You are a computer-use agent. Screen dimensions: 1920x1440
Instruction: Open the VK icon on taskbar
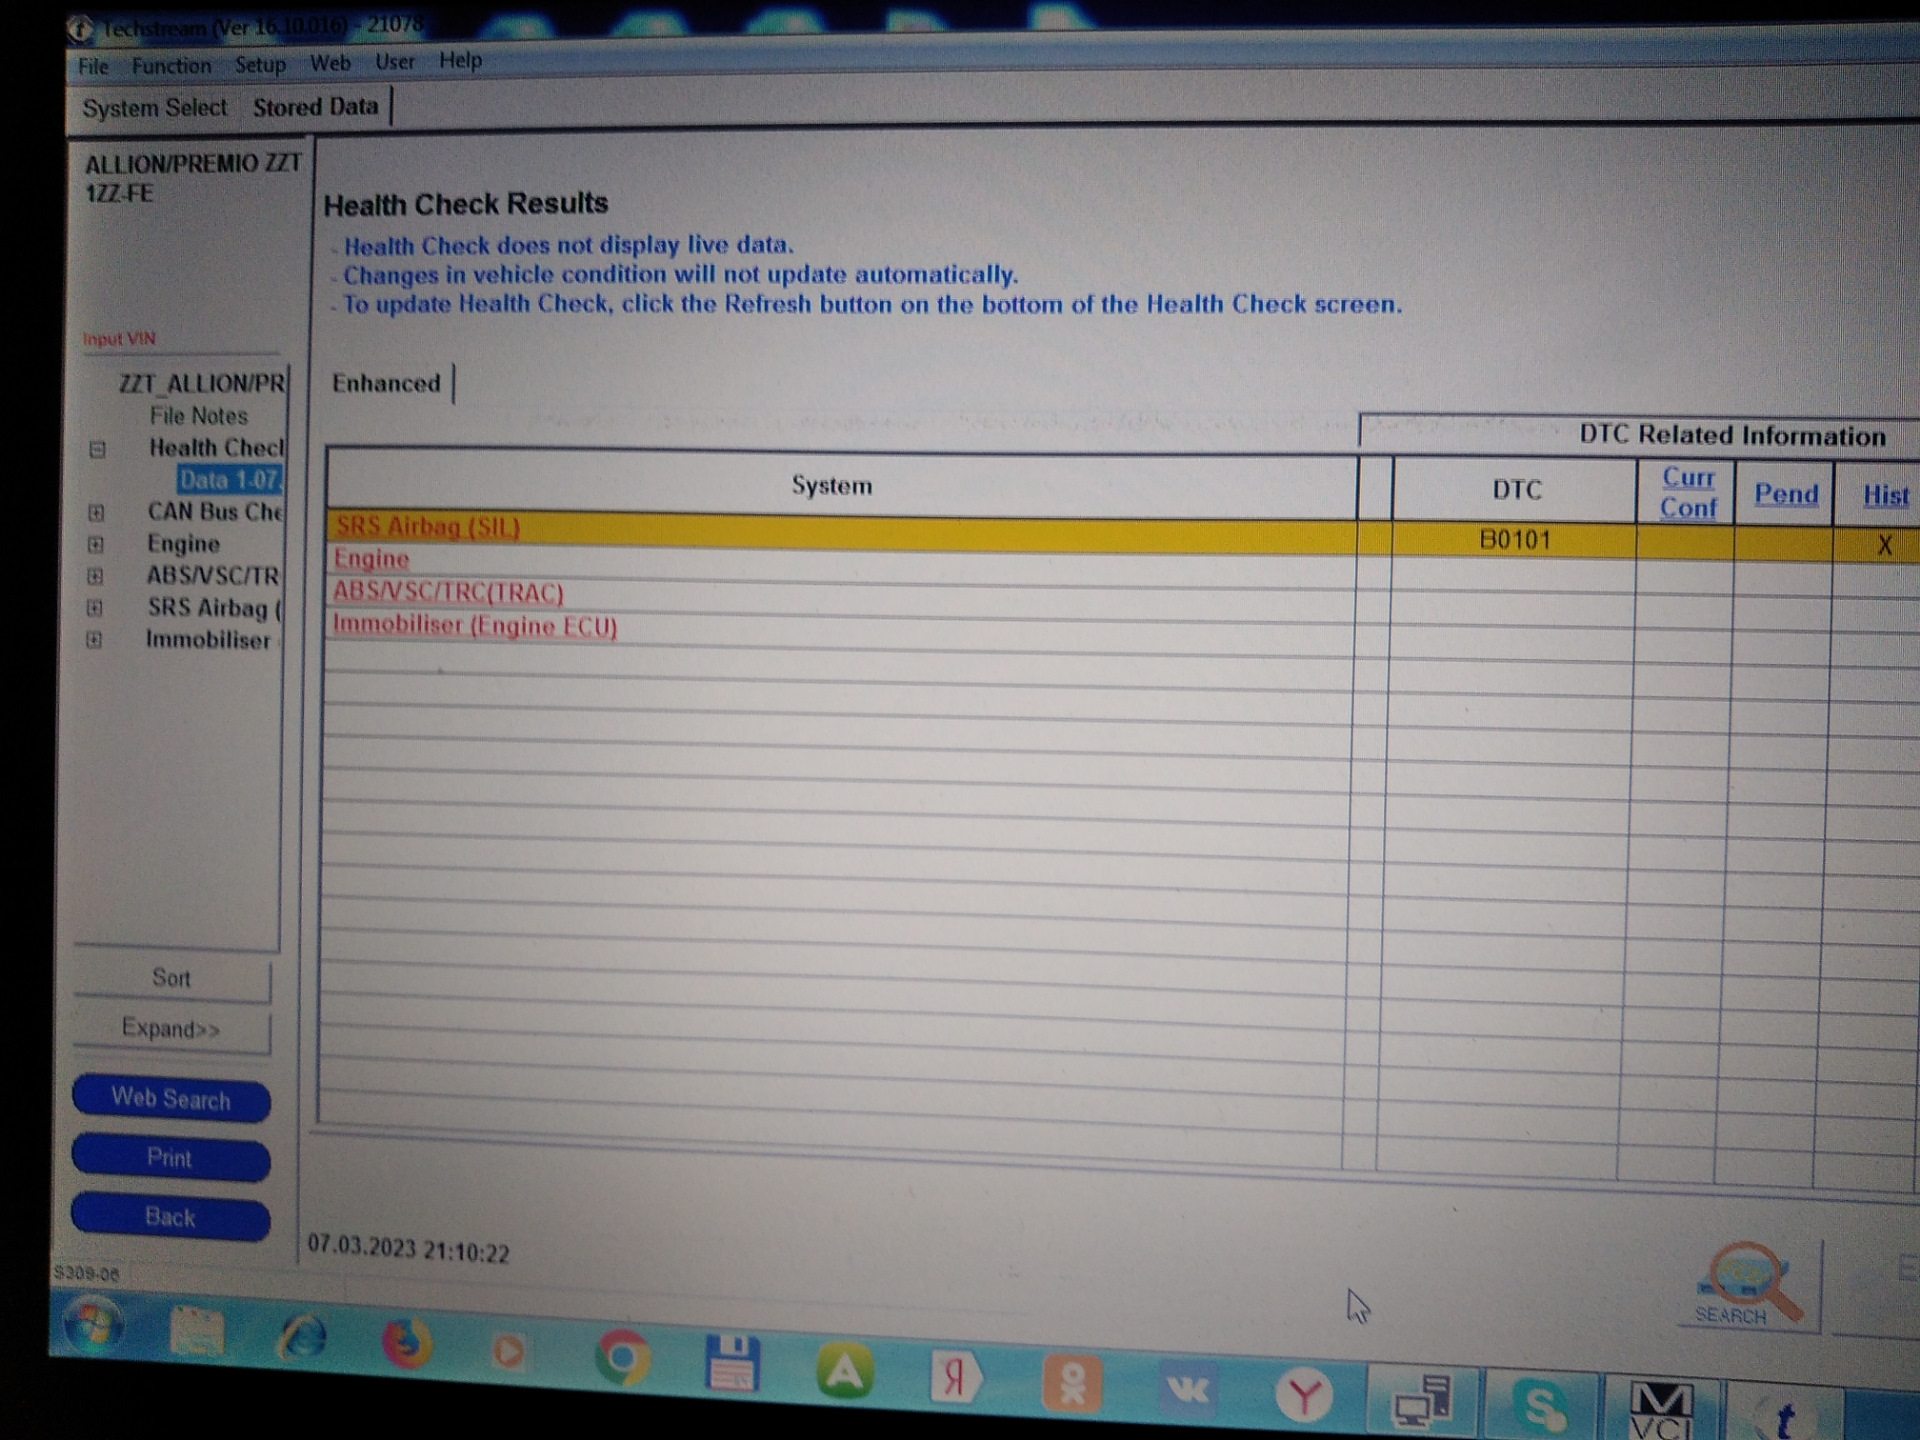pyautogui.click(x=1187, y=1389)
